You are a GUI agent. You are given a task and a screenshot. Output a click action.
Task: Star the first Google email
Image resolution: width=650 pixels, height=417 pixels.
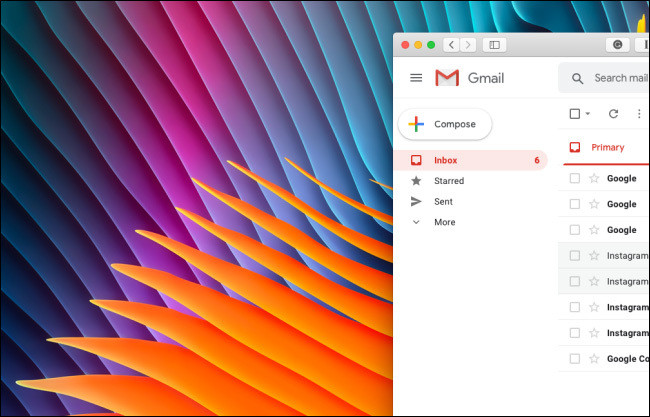[594, 179]
